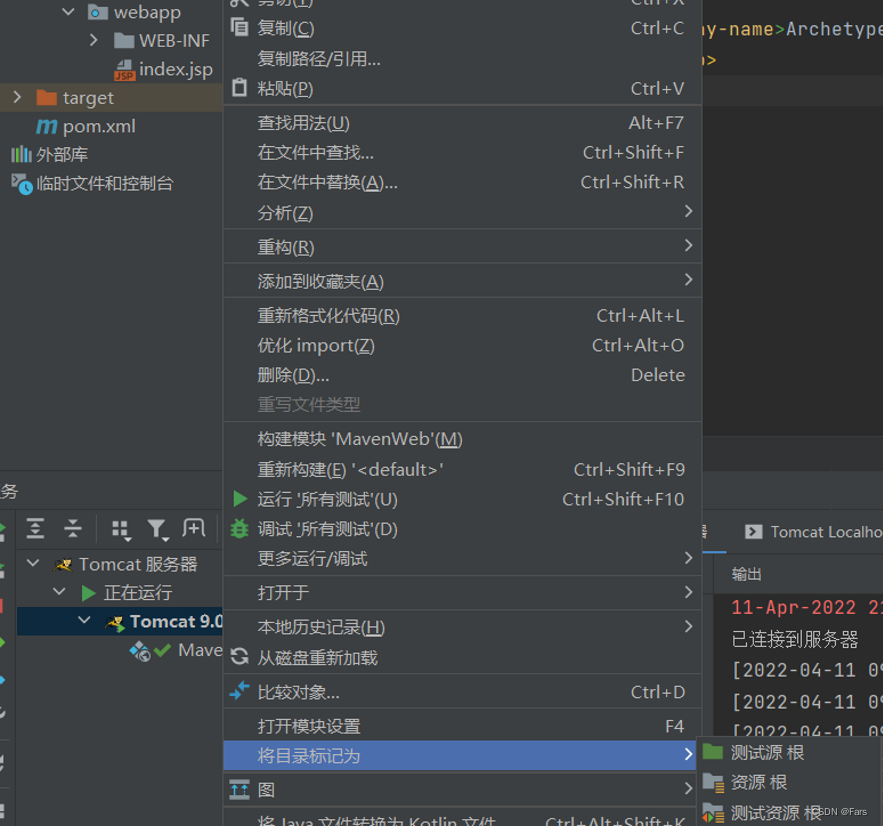The image size is (883, 826).
Task: Open the 分析(Z) submenu arrow
Action: tap(688, 211)
